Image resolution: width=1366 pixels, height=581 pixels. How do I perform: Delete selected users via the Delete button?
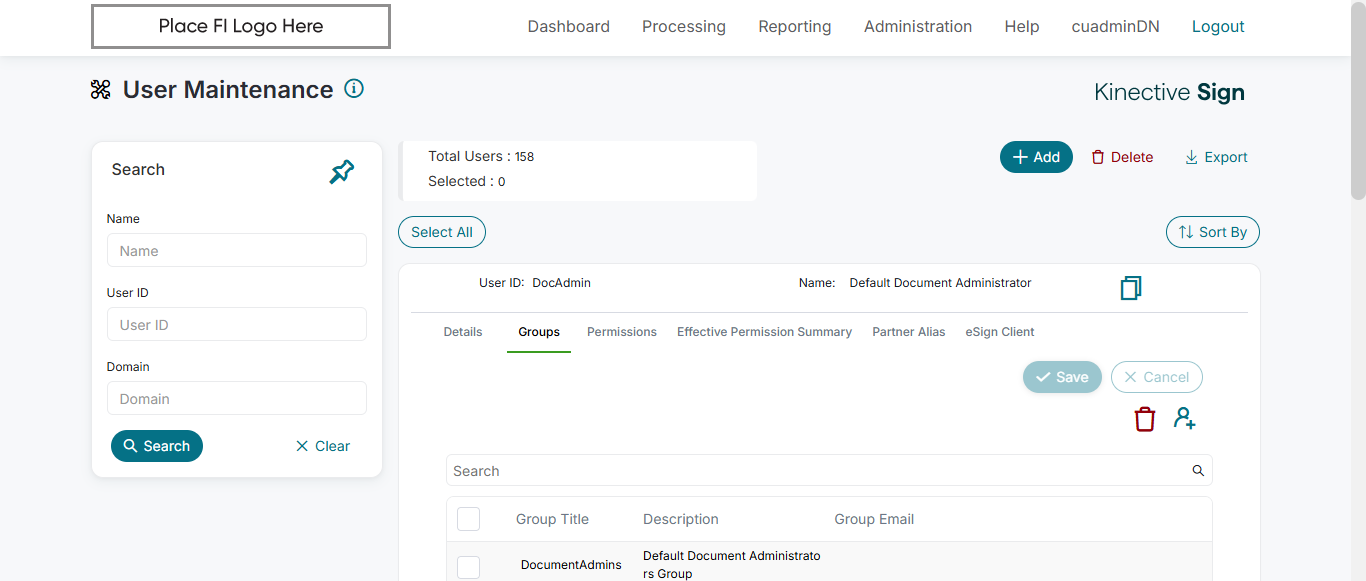pos(1122,157)
